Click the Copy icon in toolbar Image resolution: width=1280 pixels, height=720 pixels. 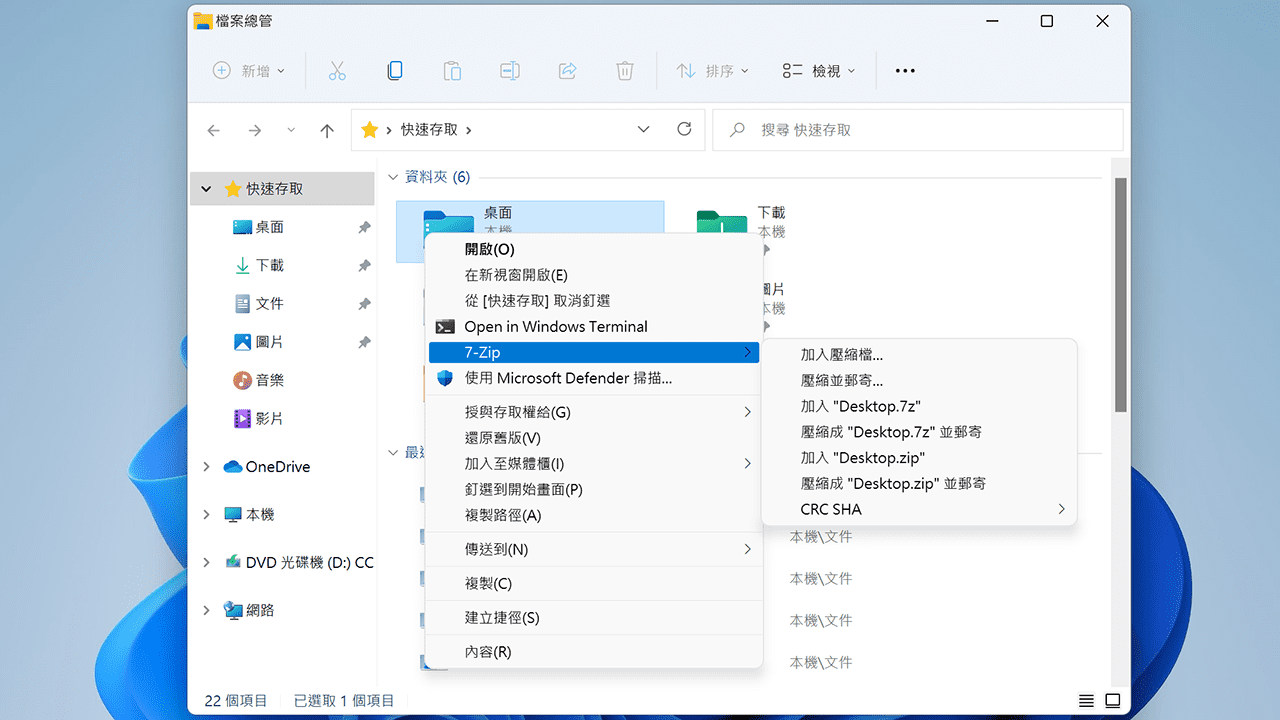tap(395, 71)
